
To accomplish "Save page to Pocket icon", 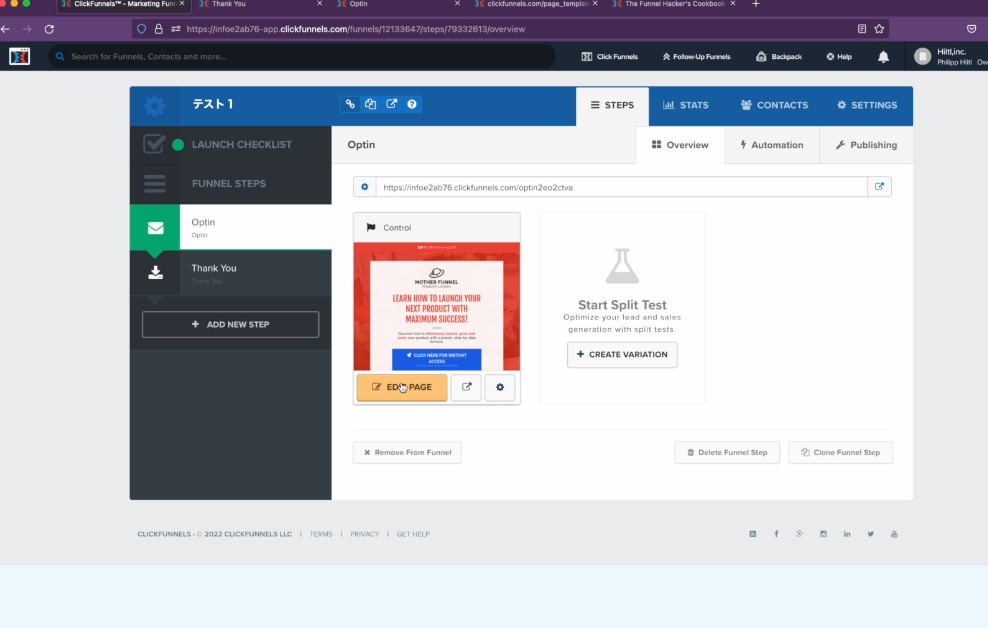I will coord(972,29).
